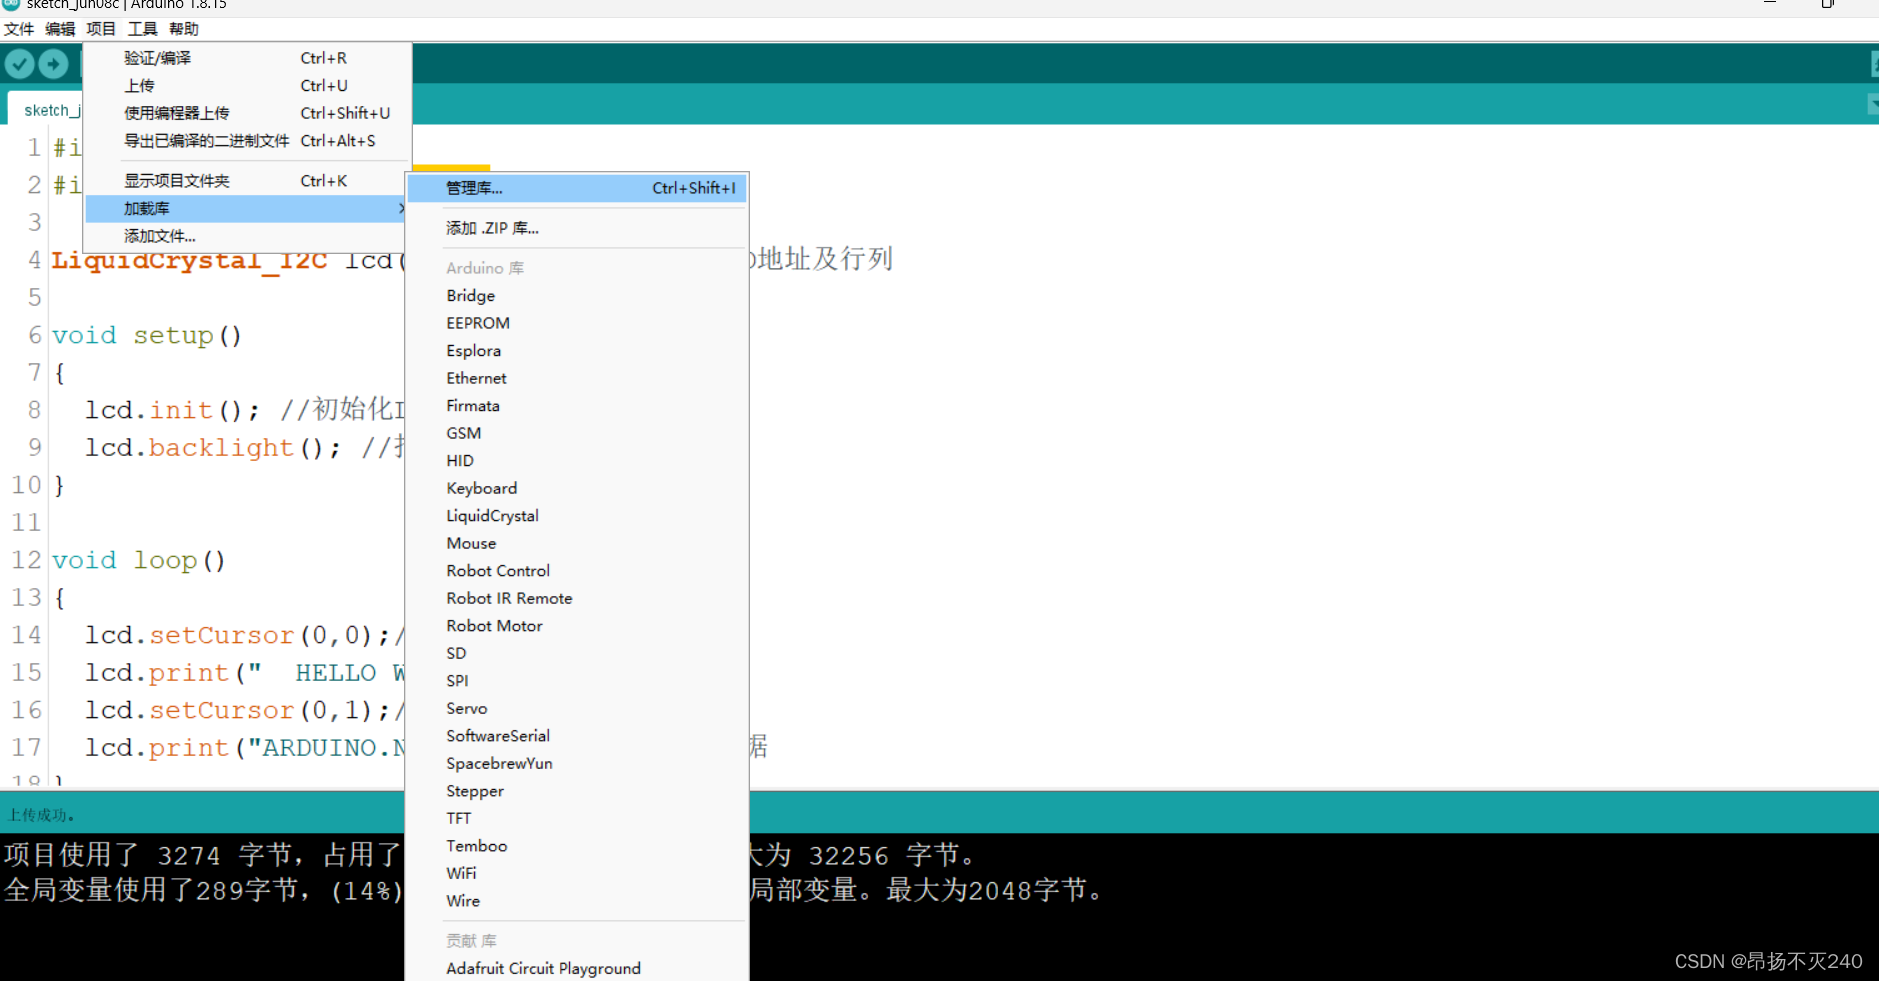
Task: Include the Wire library
Action: coord(577,901)
